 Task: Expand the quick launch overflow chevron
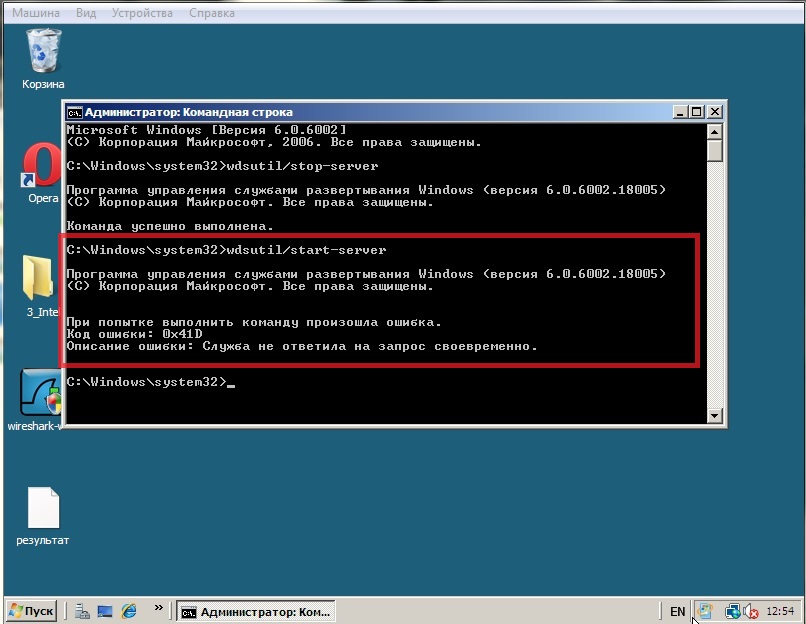pos(158,608)
